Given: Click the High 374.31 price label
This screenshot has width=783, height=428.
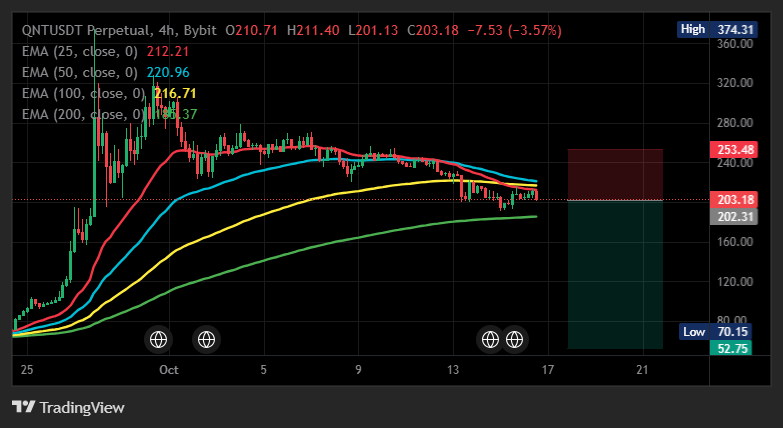Looking at the screenshot, I should coord(718,29).
